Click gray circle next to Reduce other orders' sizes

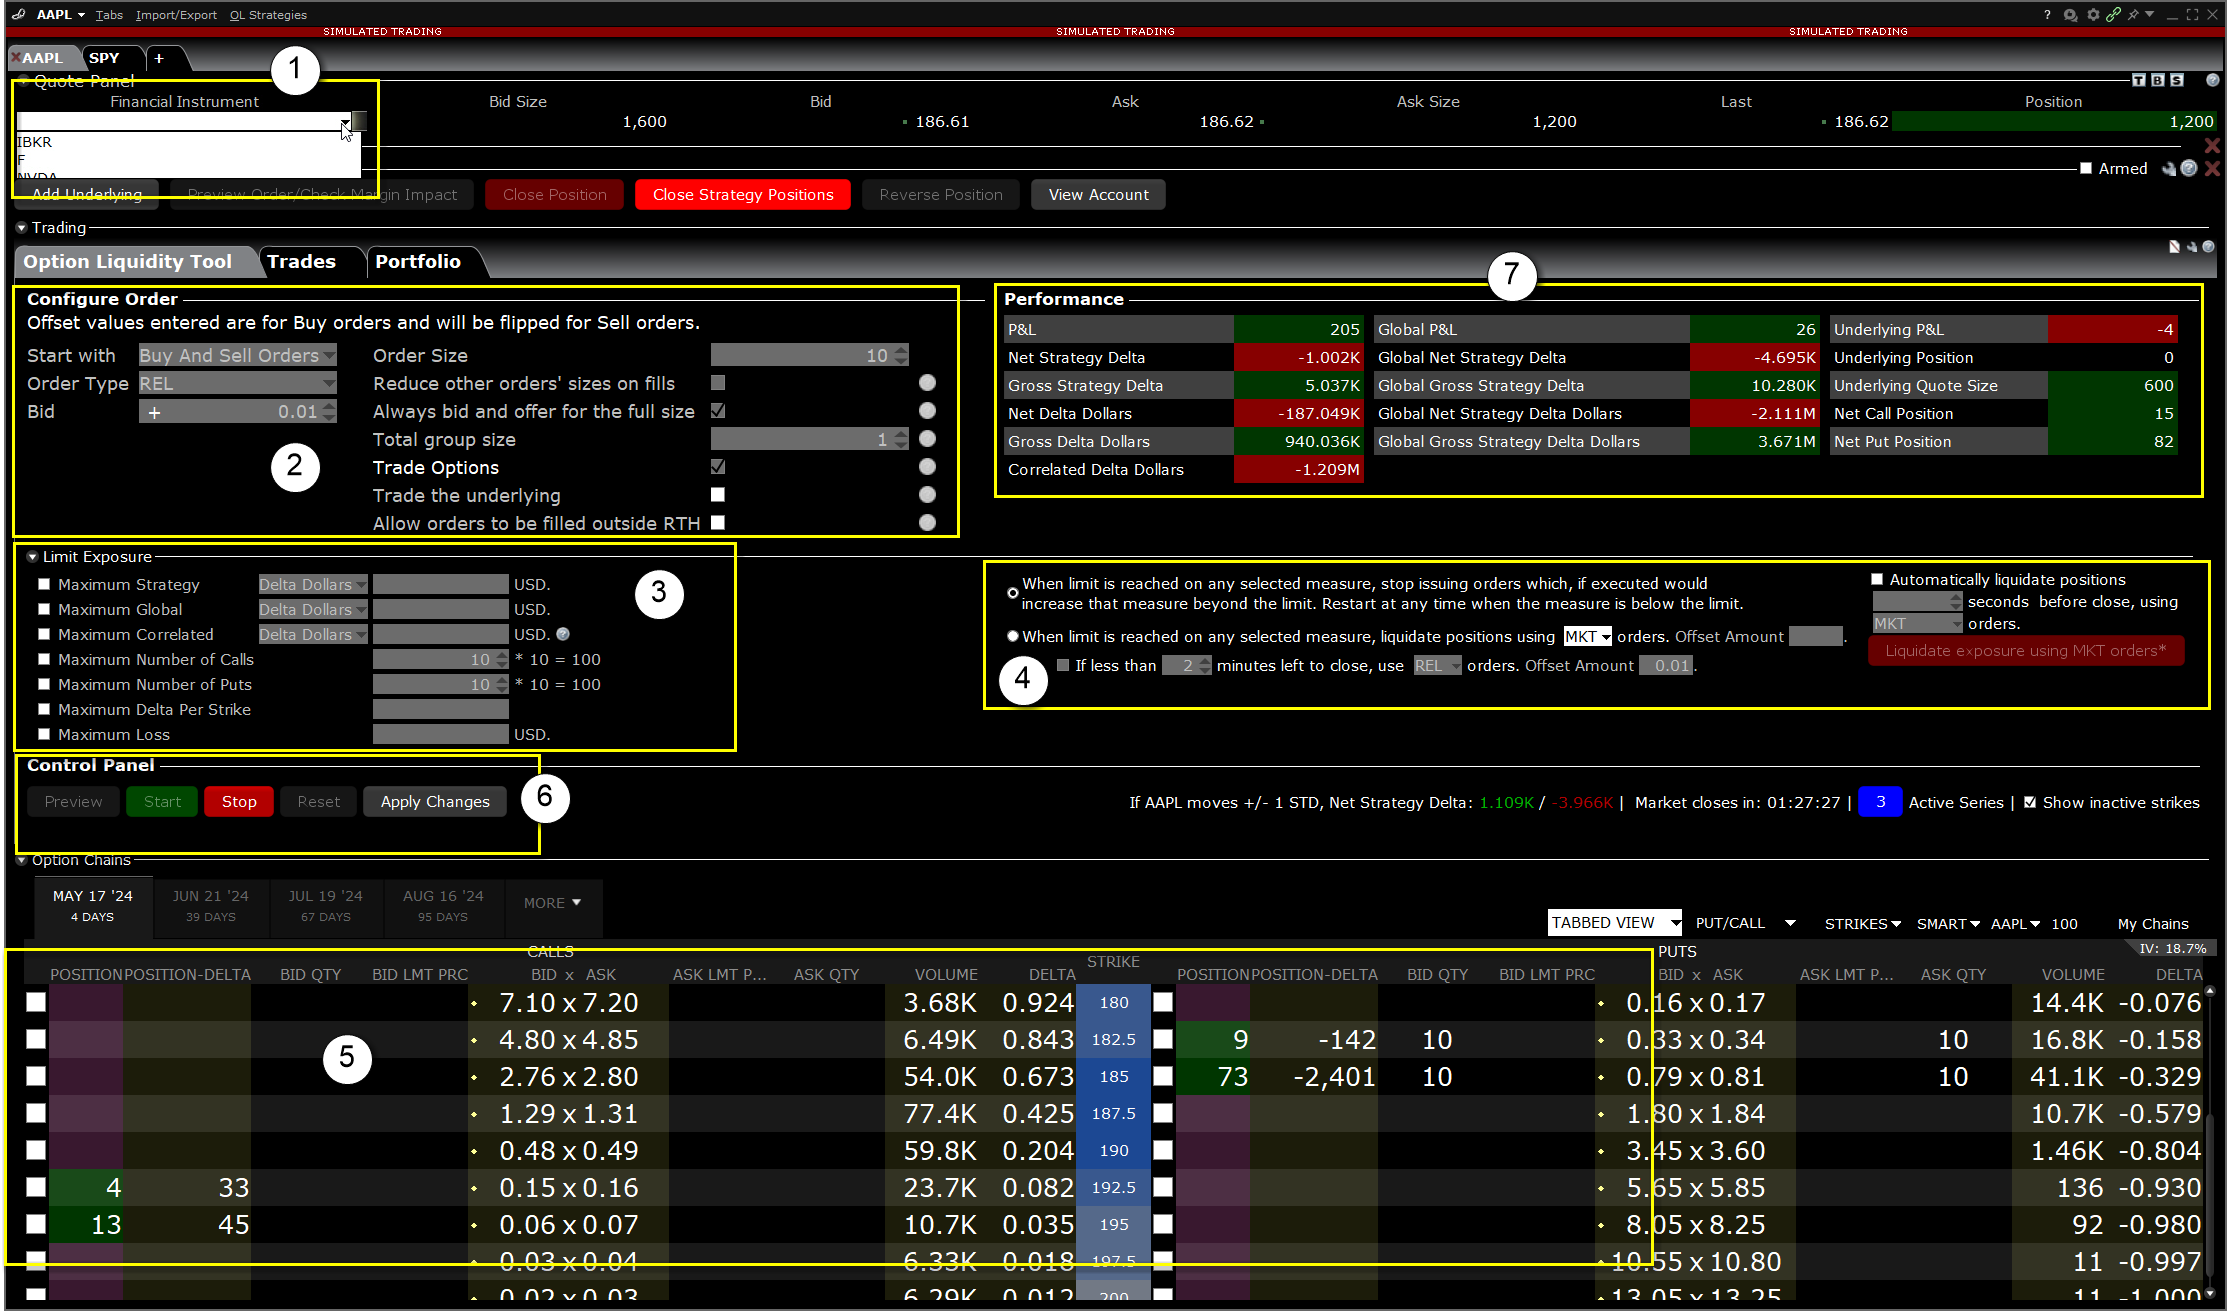coord(927,383)
